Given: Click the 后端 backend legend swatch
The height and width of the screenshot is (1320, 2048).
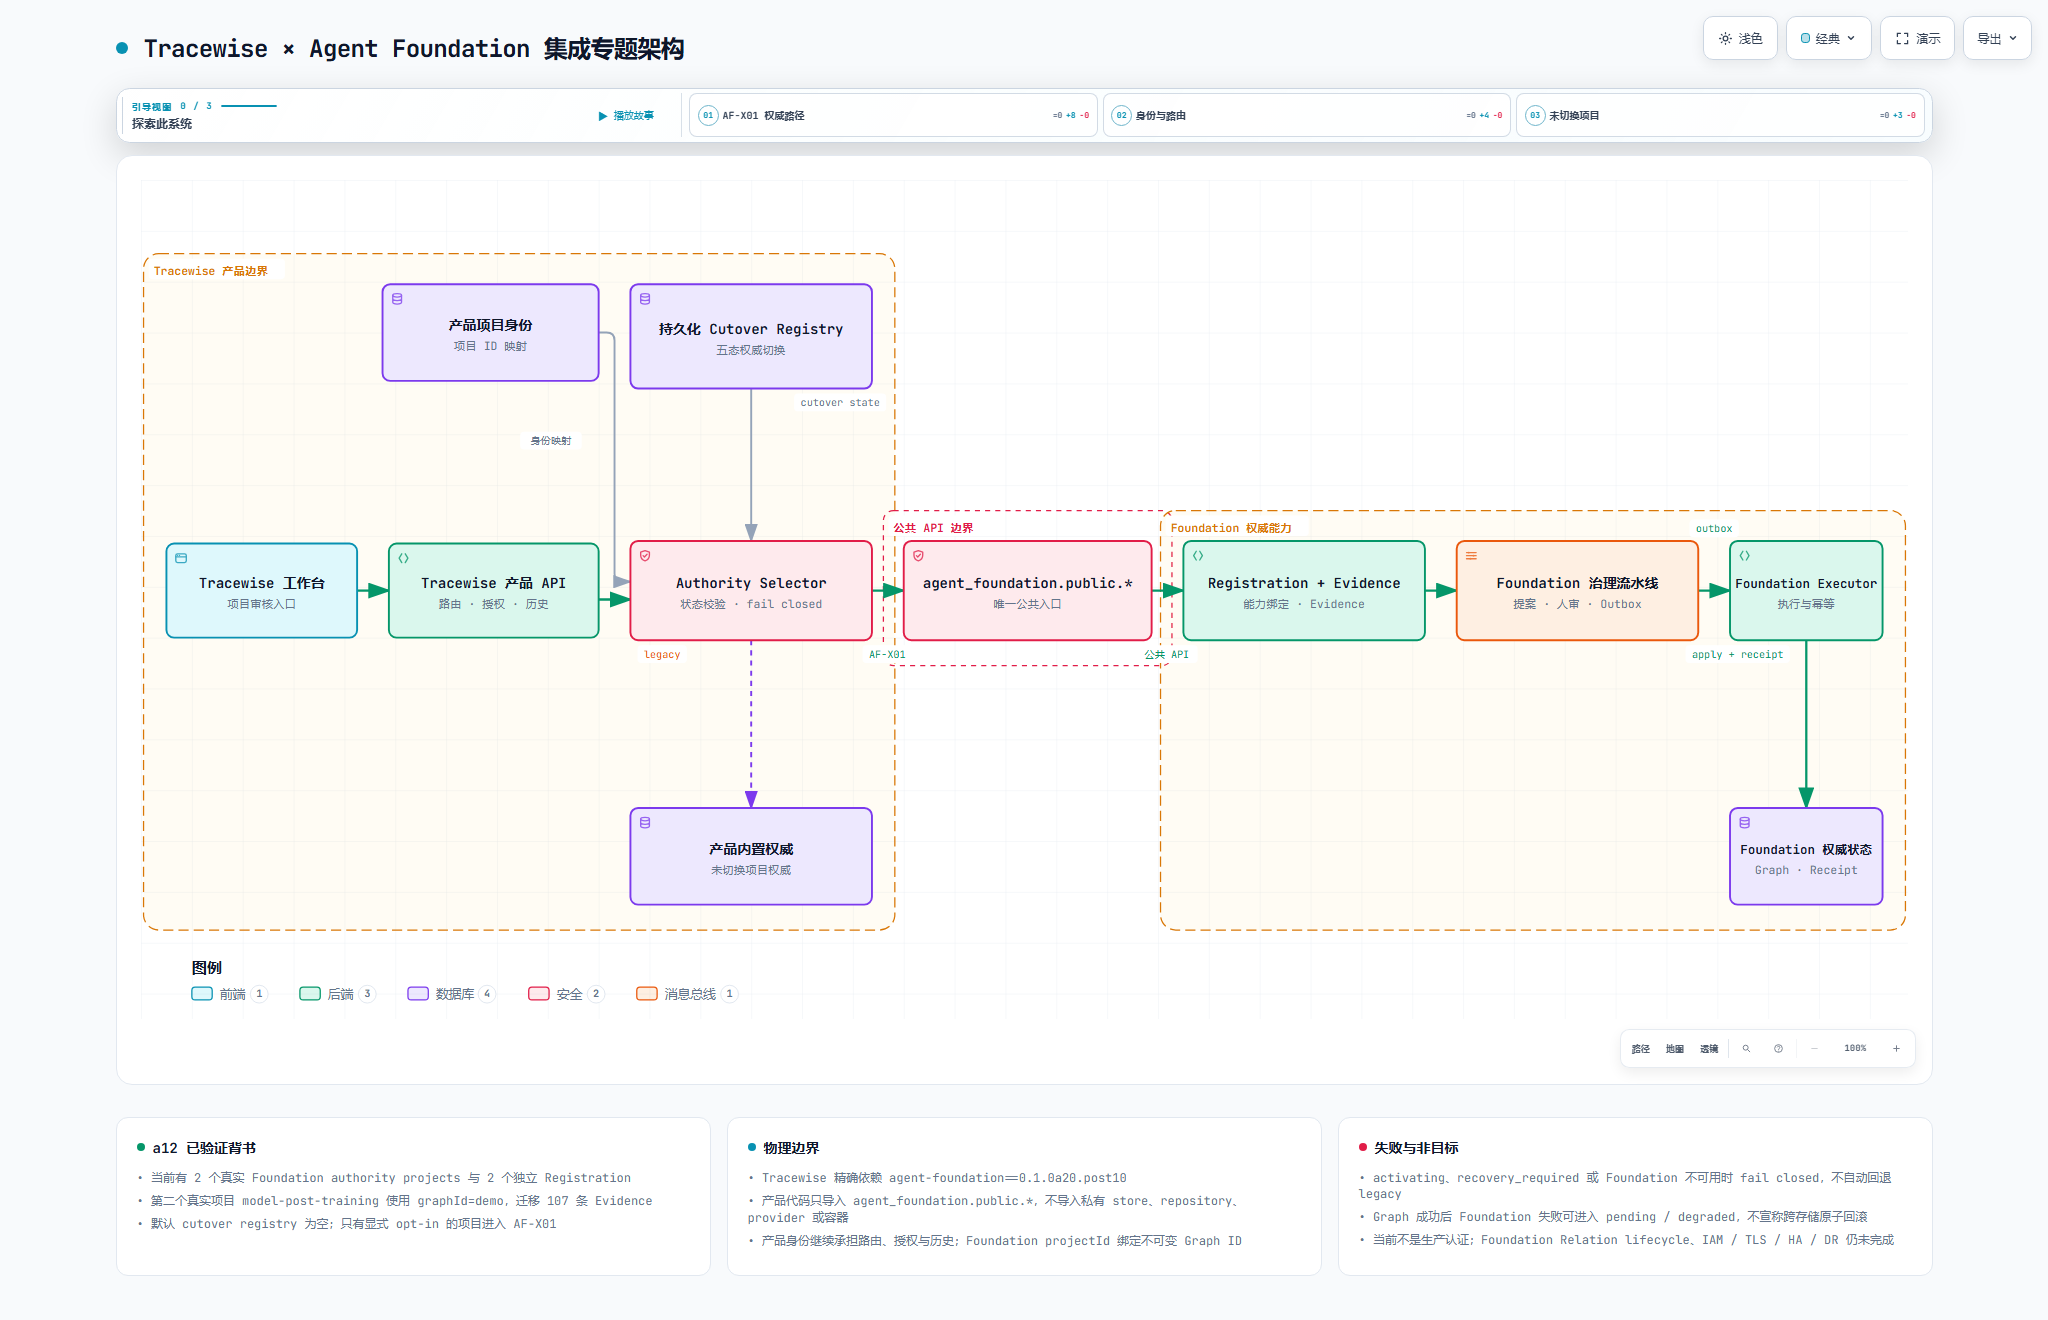Looking at the screenshot, I should pyautogui.click(x=310, y=994).
